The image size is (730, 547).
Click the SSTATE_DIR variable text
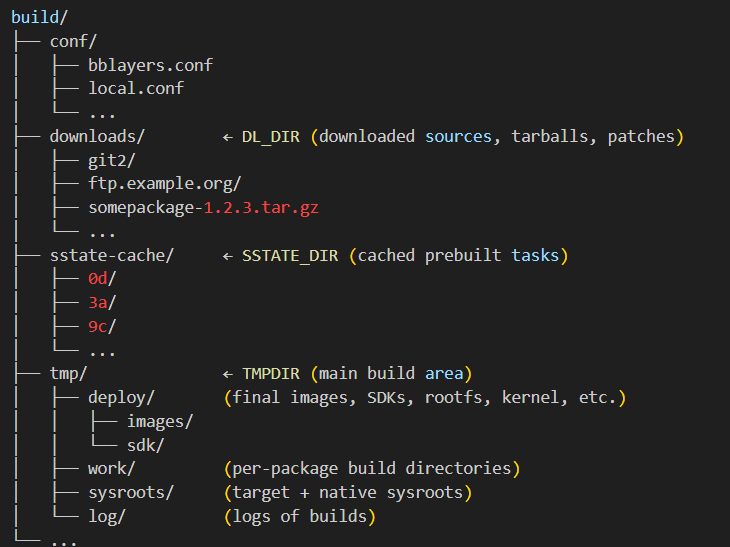[290, 256]
